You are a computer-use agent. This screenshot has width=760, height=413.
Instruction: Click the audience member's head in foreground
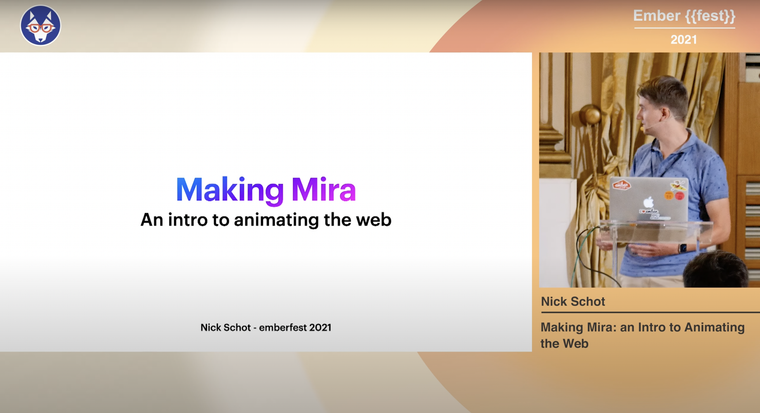tap(715, 271)
